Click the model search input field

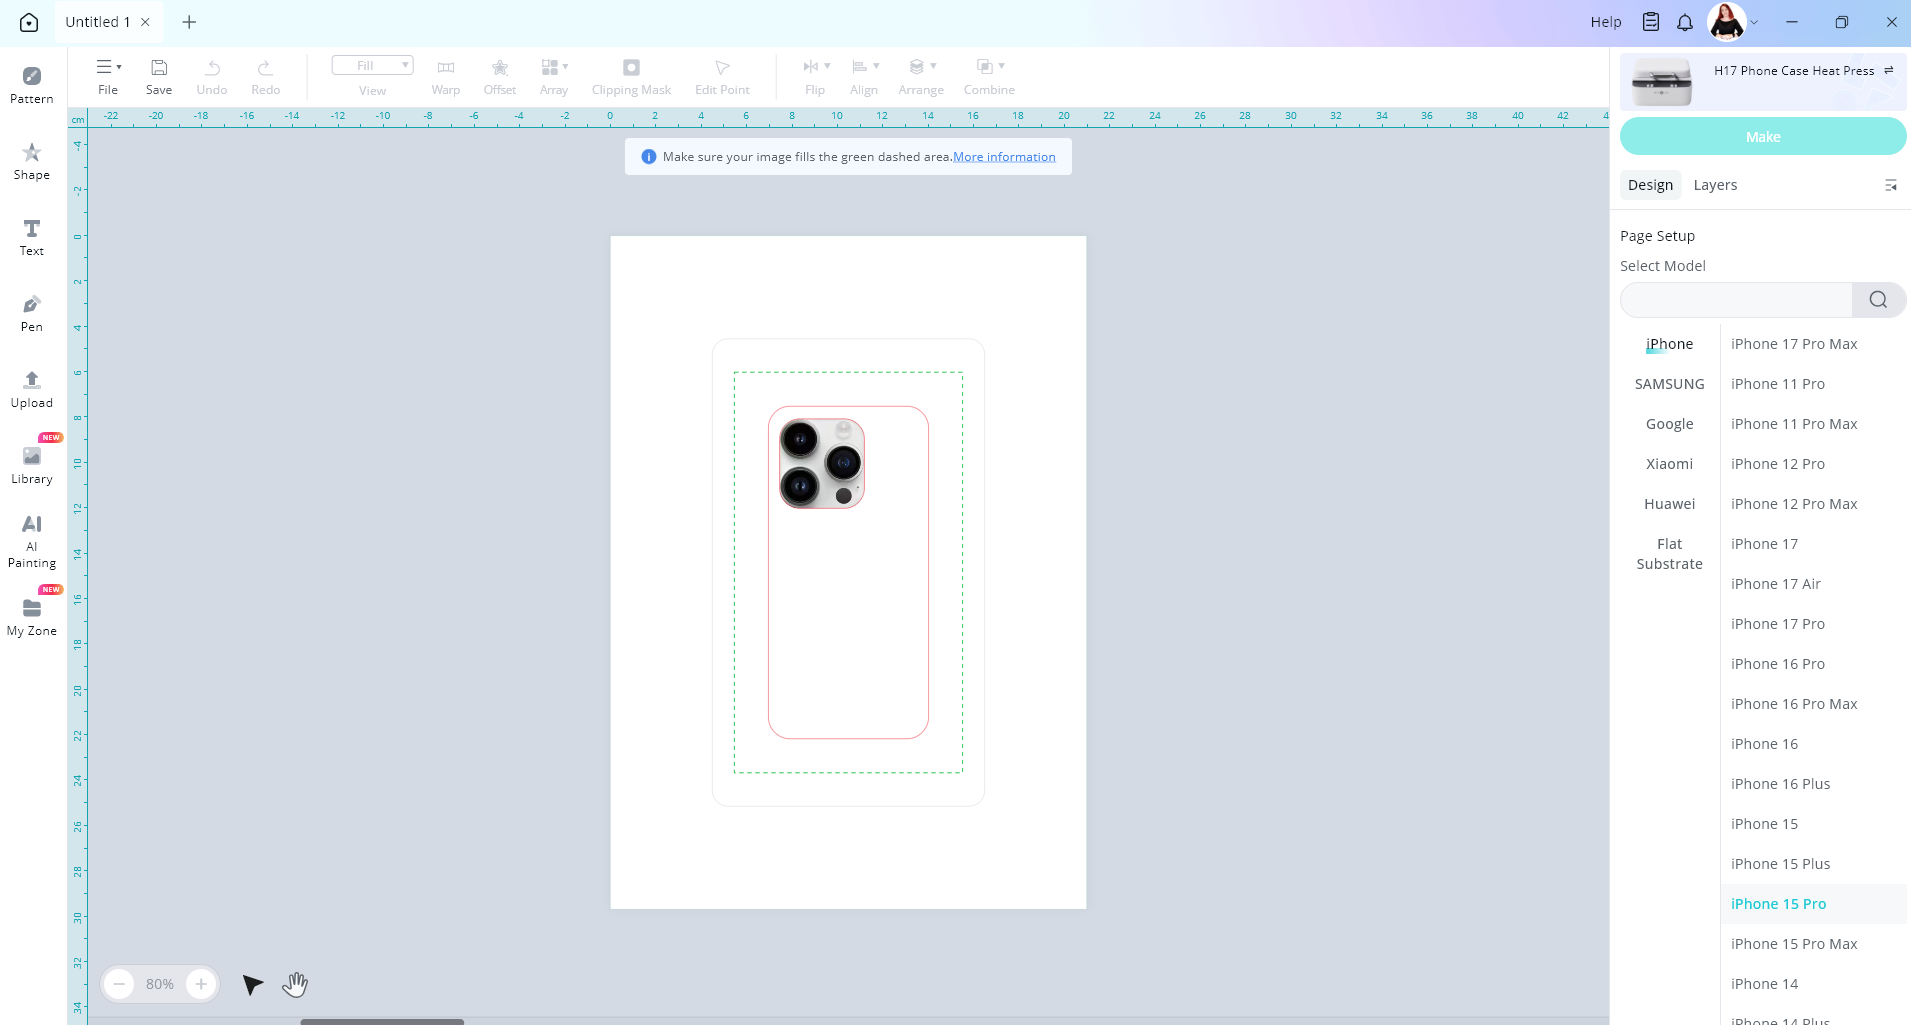click(x=1736, y=300)
